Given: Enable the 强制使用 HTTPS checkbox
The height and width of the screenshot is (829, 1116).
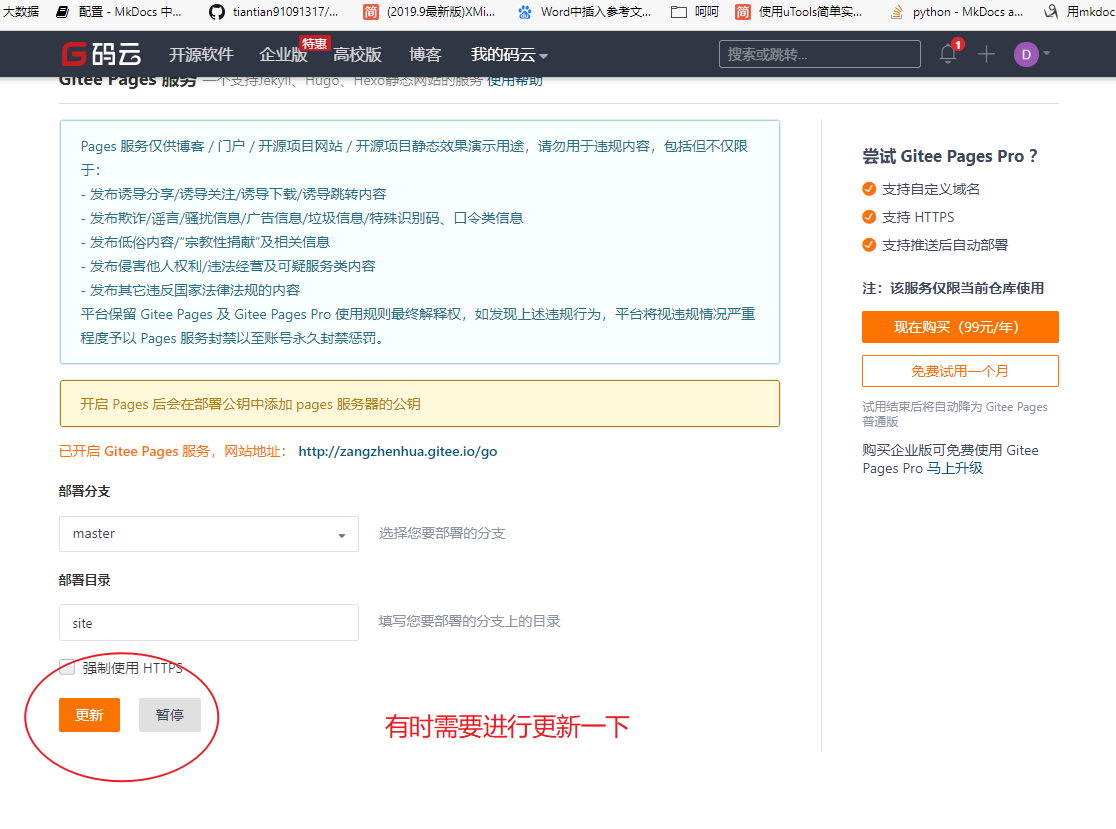Looking at the screenshot, I should click(x=67, y=667).
